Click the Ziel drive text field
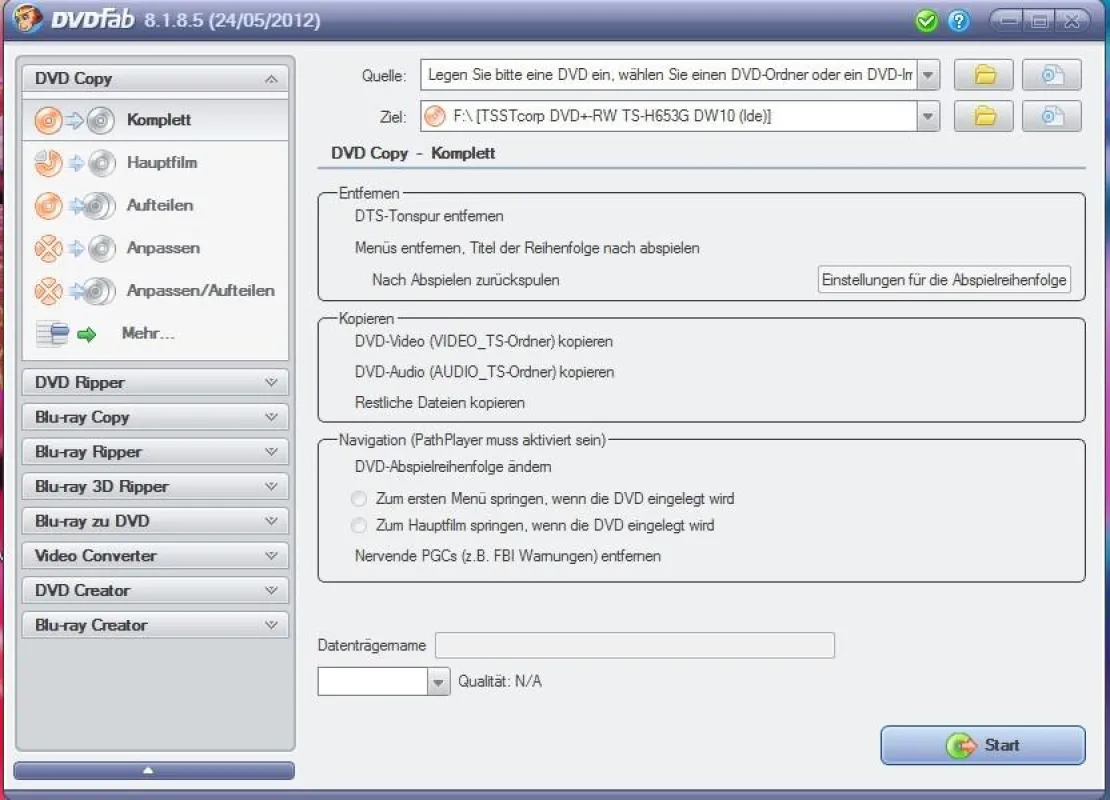This screenshot has width=1110, height=800. (668, 117)
